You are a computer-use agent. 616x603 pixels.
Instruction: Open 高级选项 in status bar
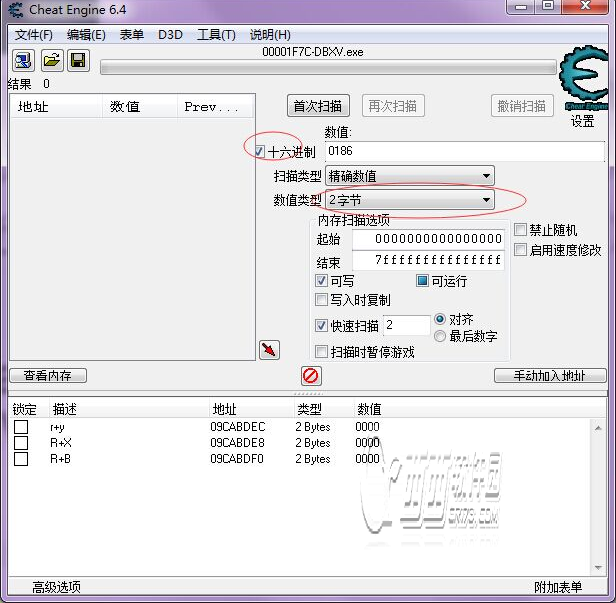(57, 587)
